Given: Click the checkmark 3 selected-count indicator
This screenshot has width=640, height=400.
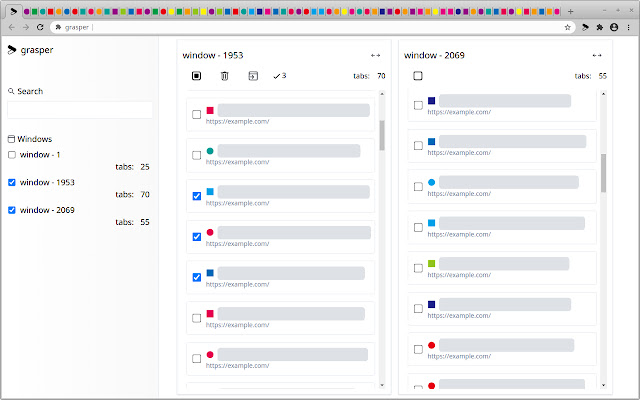Looking at the screenshot, I should (280, 76).
